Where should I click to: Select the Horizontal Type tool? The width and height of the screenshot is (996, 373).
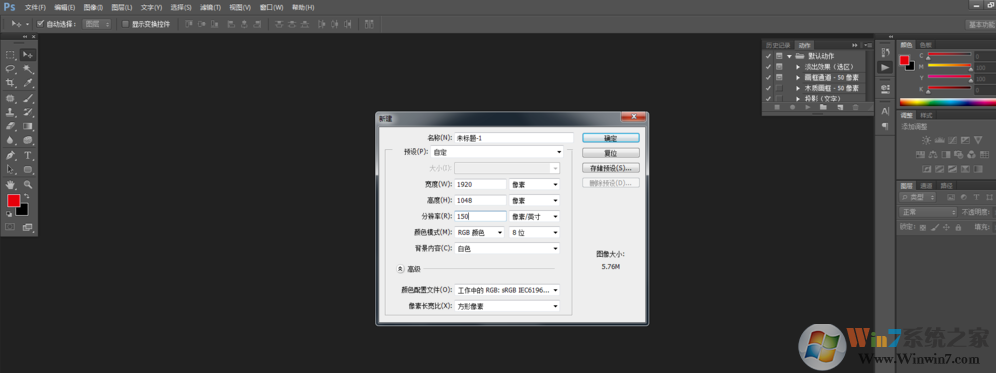click(28, 155)
